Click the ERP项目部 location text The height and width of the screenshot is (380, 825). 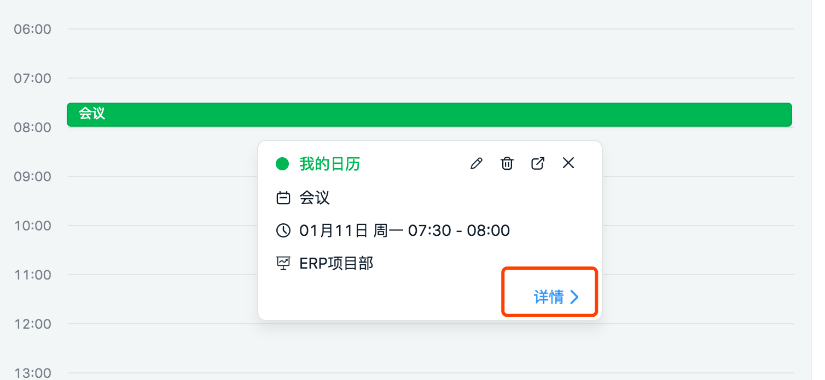[x=336, y=263]
